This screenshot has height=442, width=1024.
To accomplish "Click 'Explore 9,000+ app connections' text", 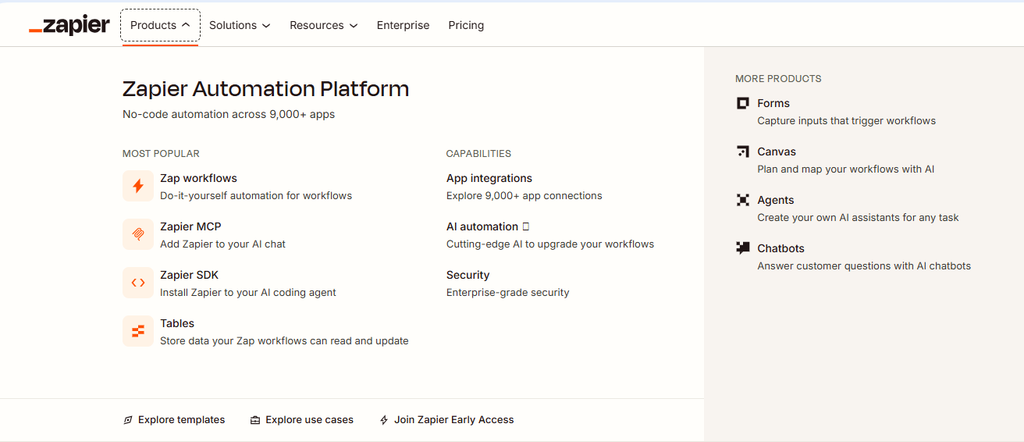I will point(524,195).
